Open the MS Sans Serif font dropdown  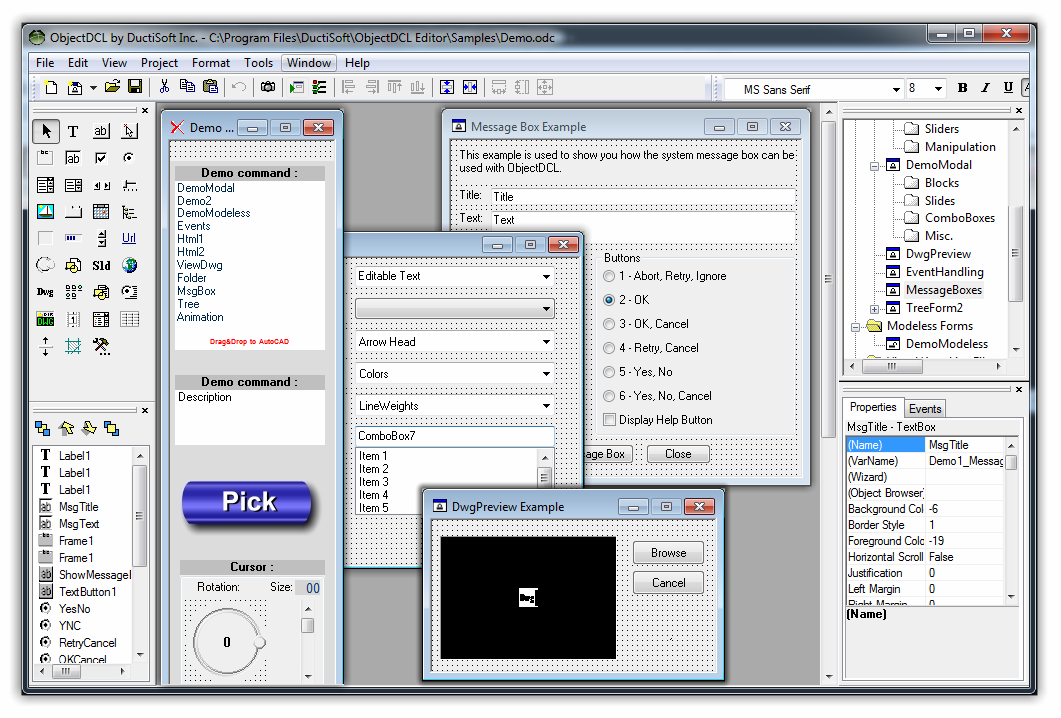[x=895, y=89]
